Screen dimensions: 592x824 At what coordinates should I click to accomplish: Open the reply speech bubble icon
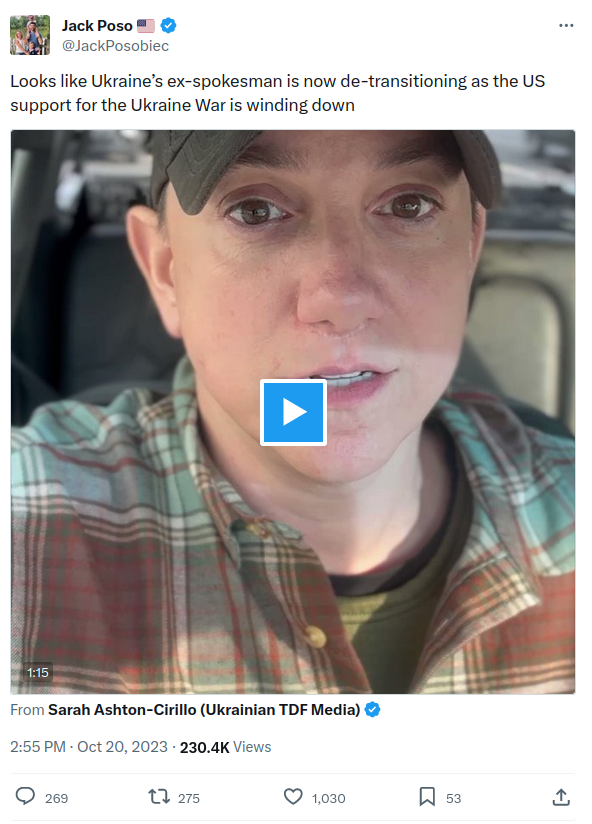pos(25,797)
